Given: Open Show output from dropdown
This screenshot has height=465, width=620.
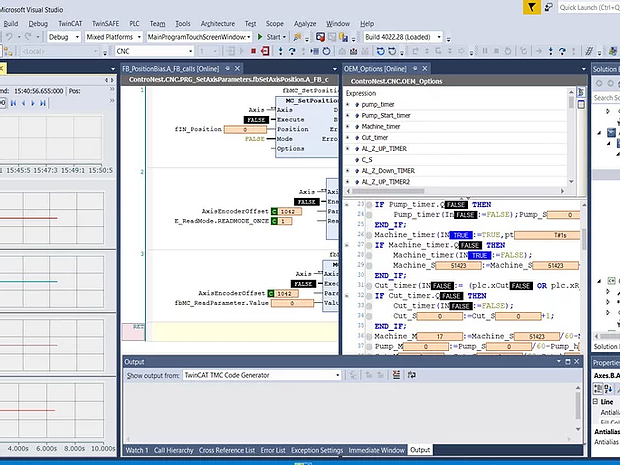Looking at the screenshot, I should tap(262, 375).
